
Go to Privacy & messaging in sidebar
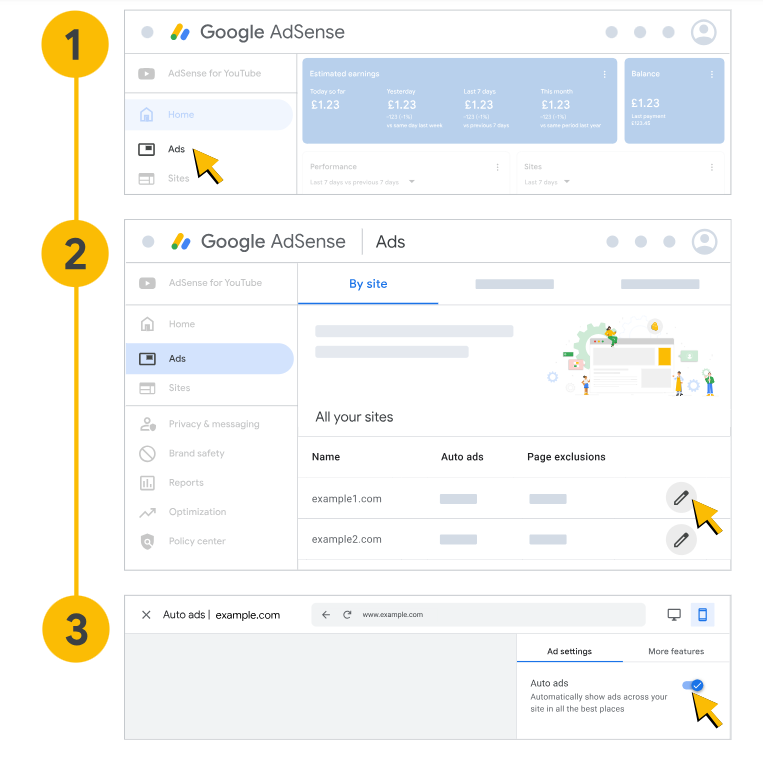pyautogui.click(x=213, y=424)
